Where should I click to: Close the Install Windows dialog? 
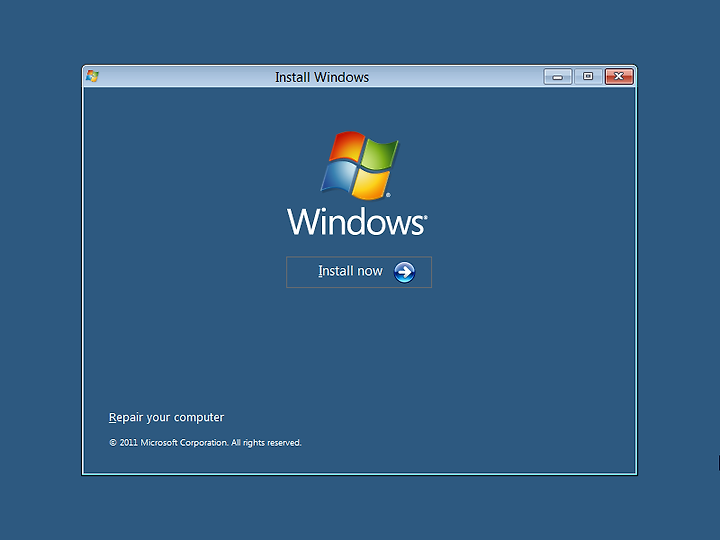coord(619,77)
